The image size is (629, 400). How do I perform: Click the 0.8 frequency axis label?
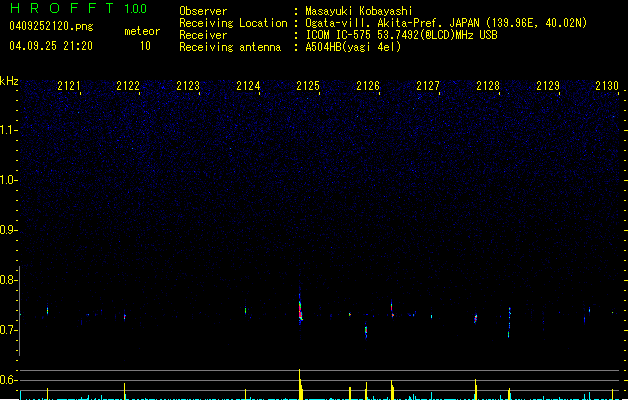(x=8, y=280)
